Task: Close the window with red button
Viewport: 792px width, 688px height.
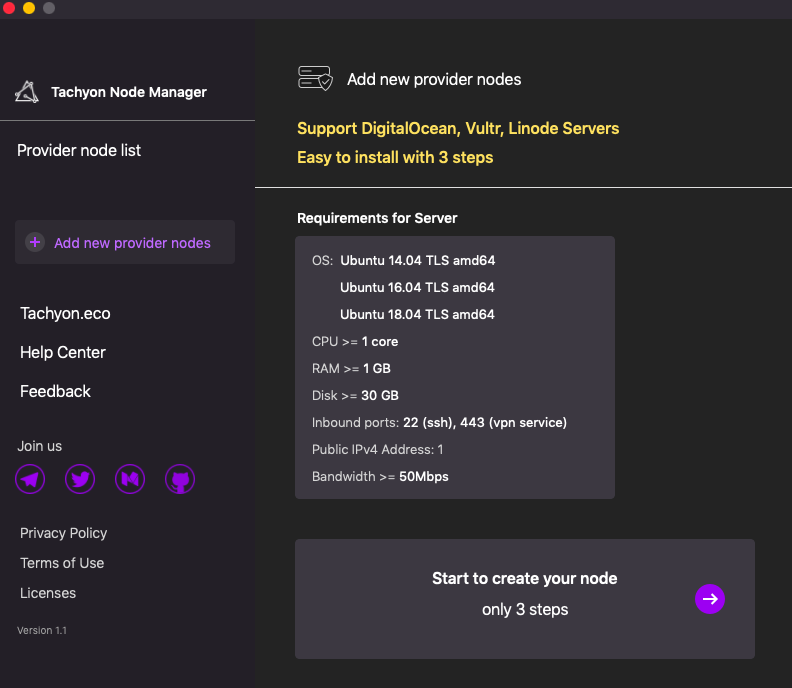Action: pos(9,8)
